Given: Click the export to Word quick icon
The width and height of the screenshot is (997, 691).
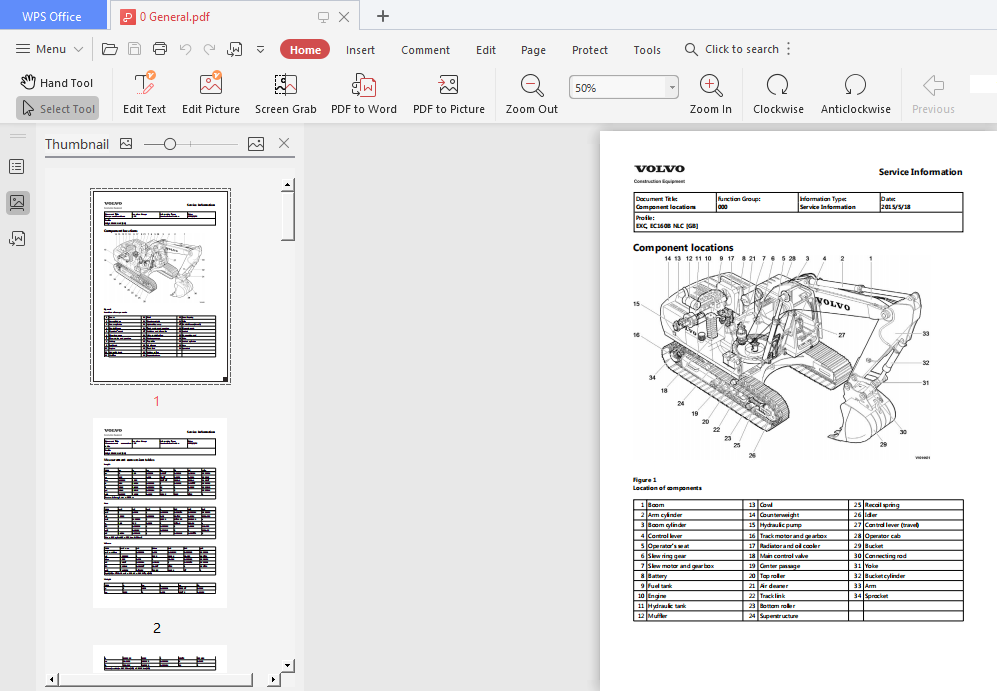Looking at the screenshot, I should tap(235, 49).
